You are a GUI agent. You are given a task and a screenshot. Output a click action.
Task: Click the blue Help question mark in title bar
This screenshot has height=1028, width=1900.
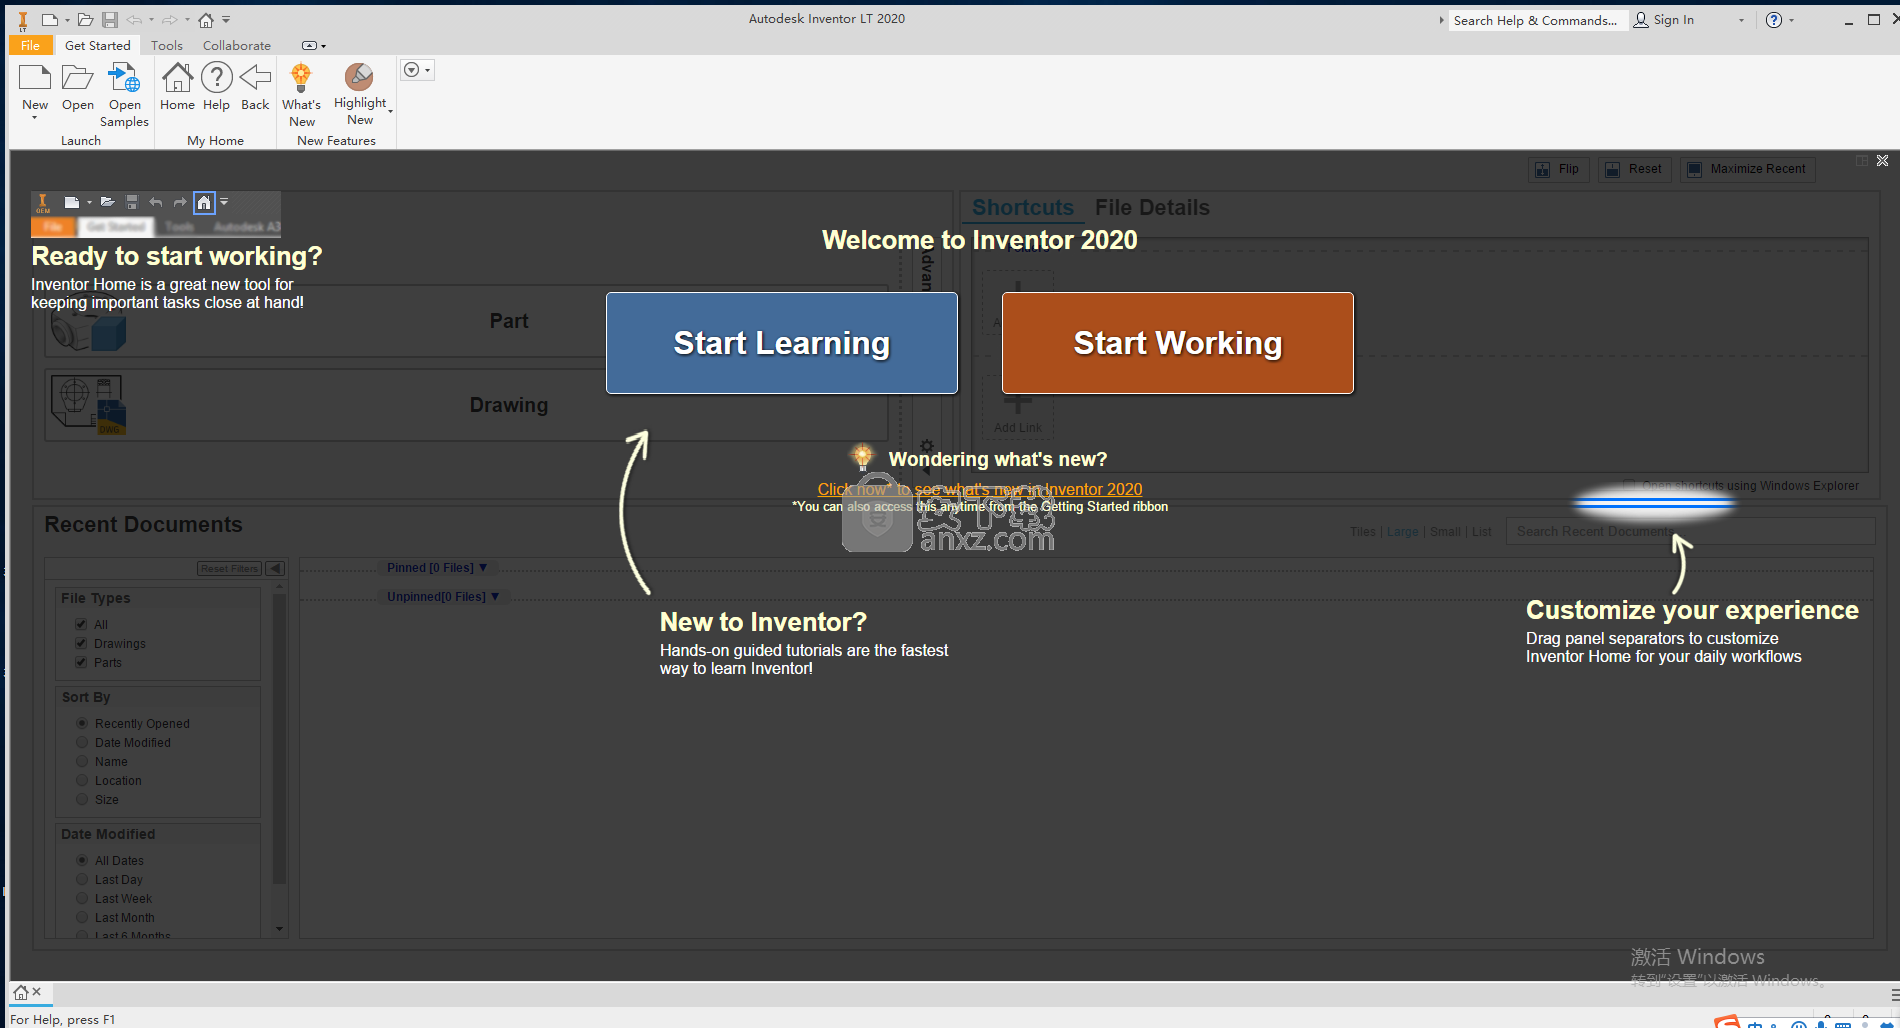coord(1774,20)
